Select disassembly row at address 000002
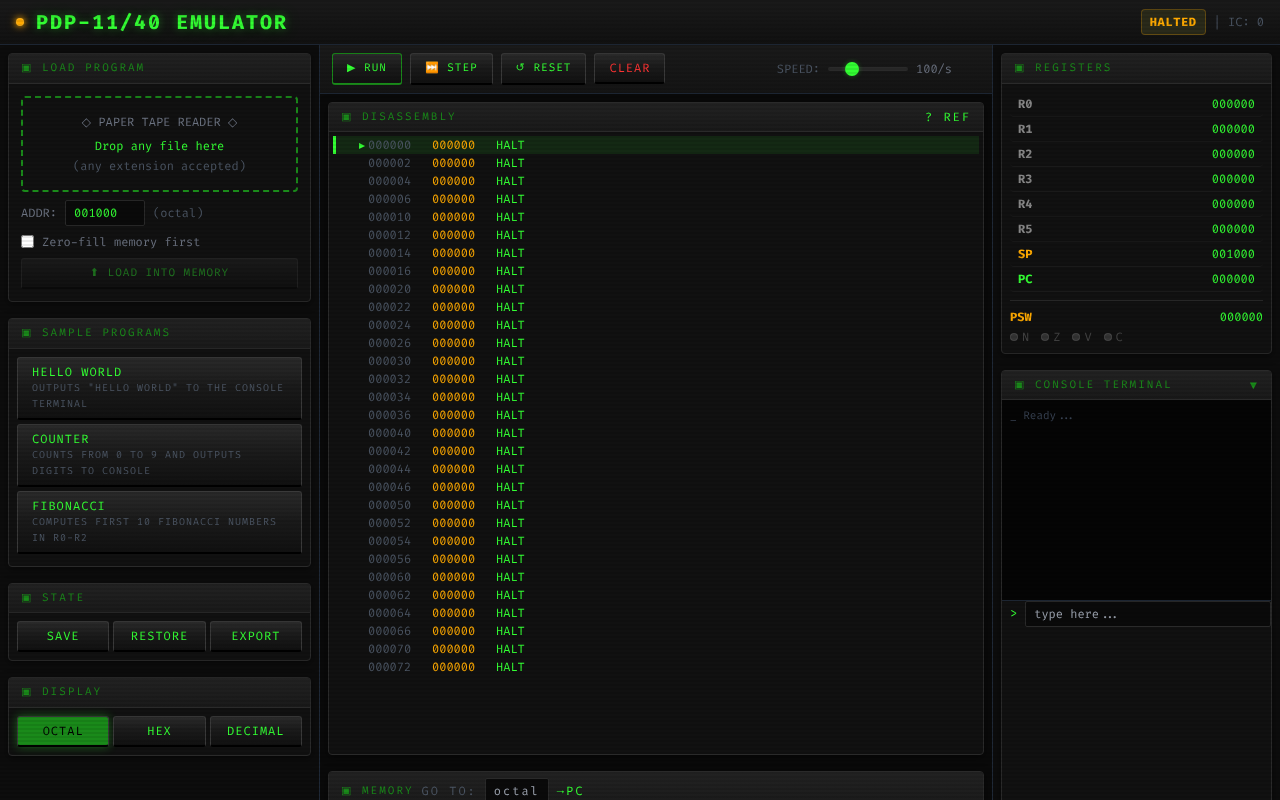The width and height of the screenshot is (1280, 800). pyautogui.click(x=656, y=163)
